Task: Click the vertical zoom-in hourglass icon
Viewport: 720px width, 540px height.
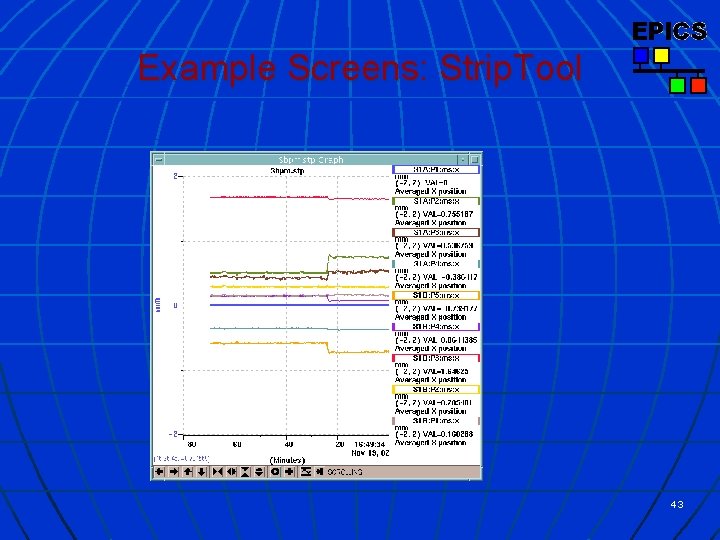Action: [x=245, y=472]
